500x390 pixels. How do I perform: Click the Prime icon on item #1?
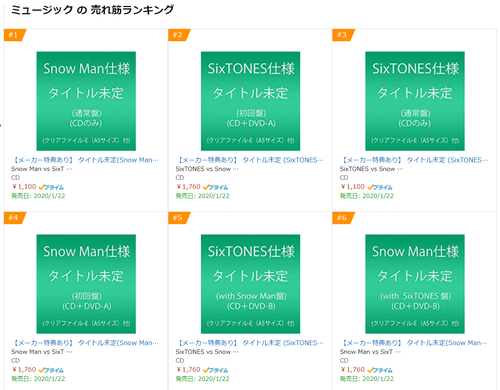(x=51, y=187)
